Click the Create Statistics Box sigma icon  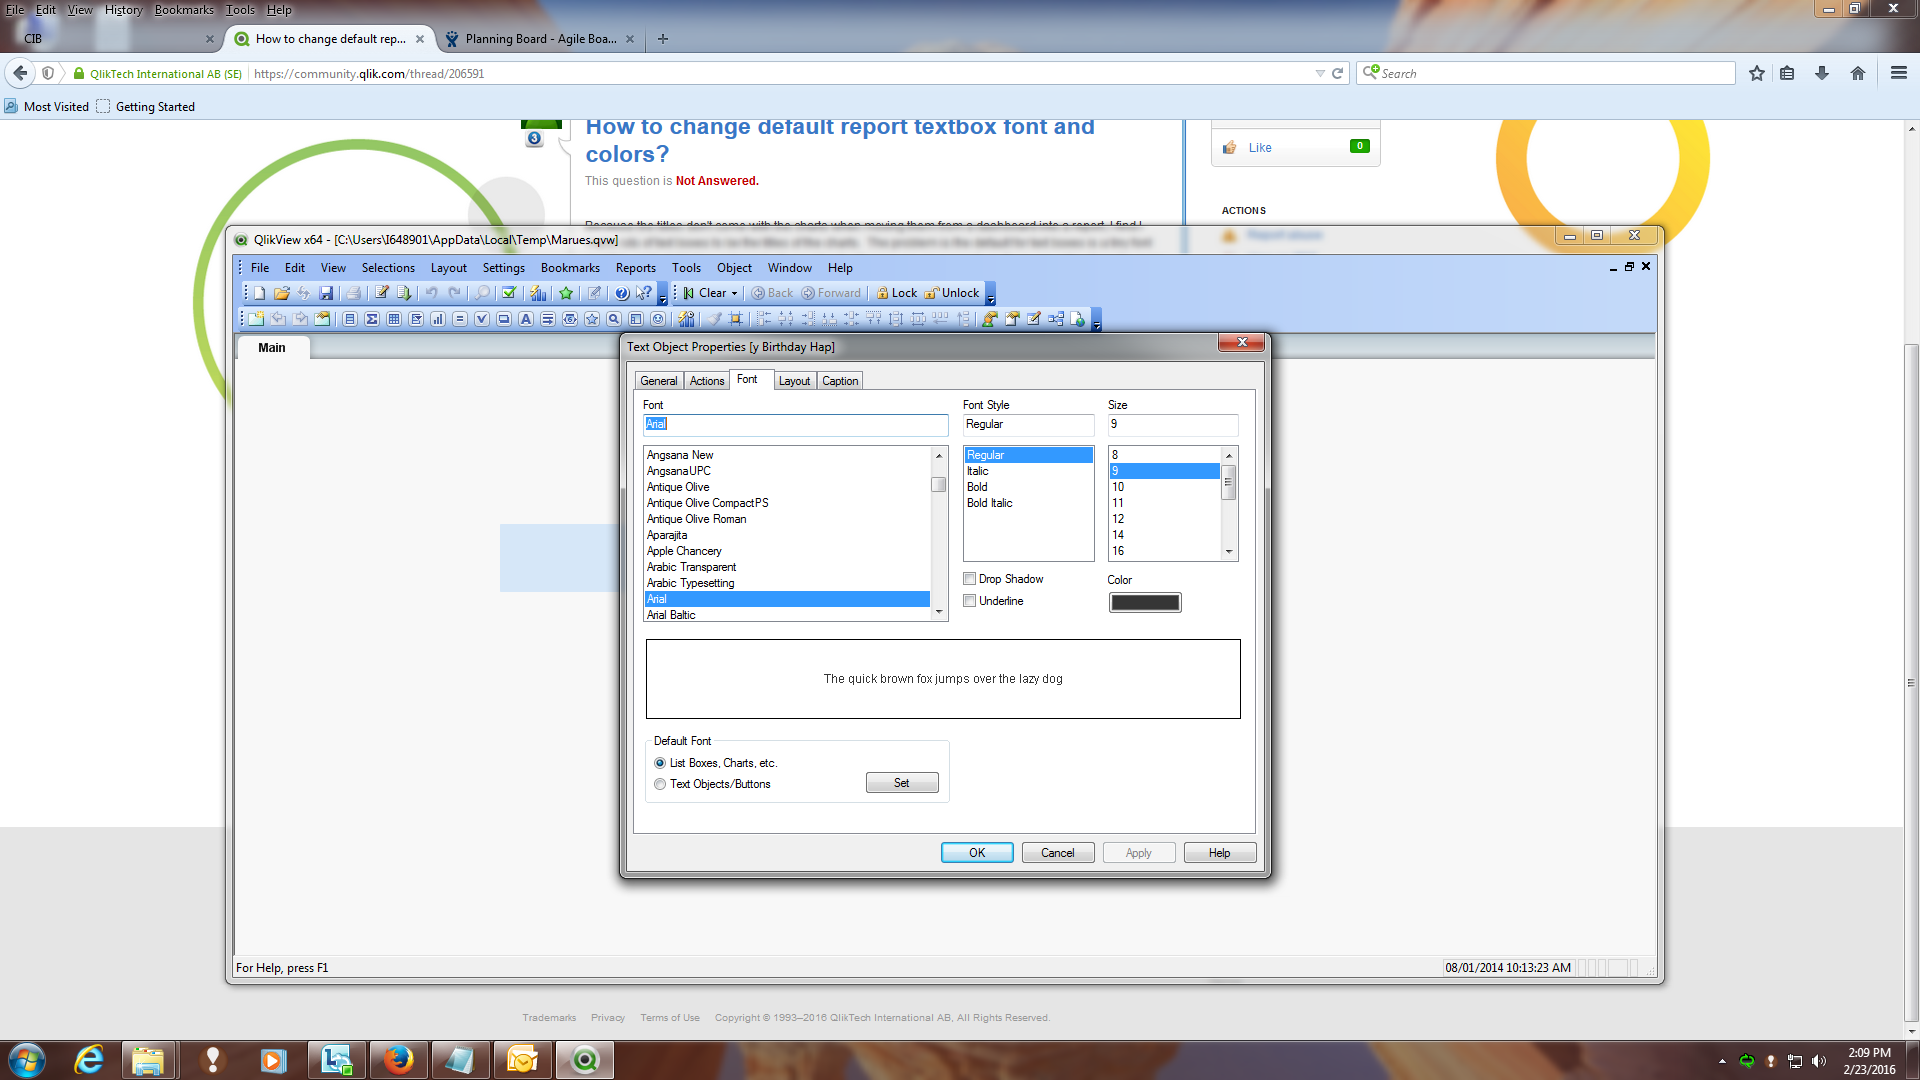pyautogui.click(x=372, y=319)
